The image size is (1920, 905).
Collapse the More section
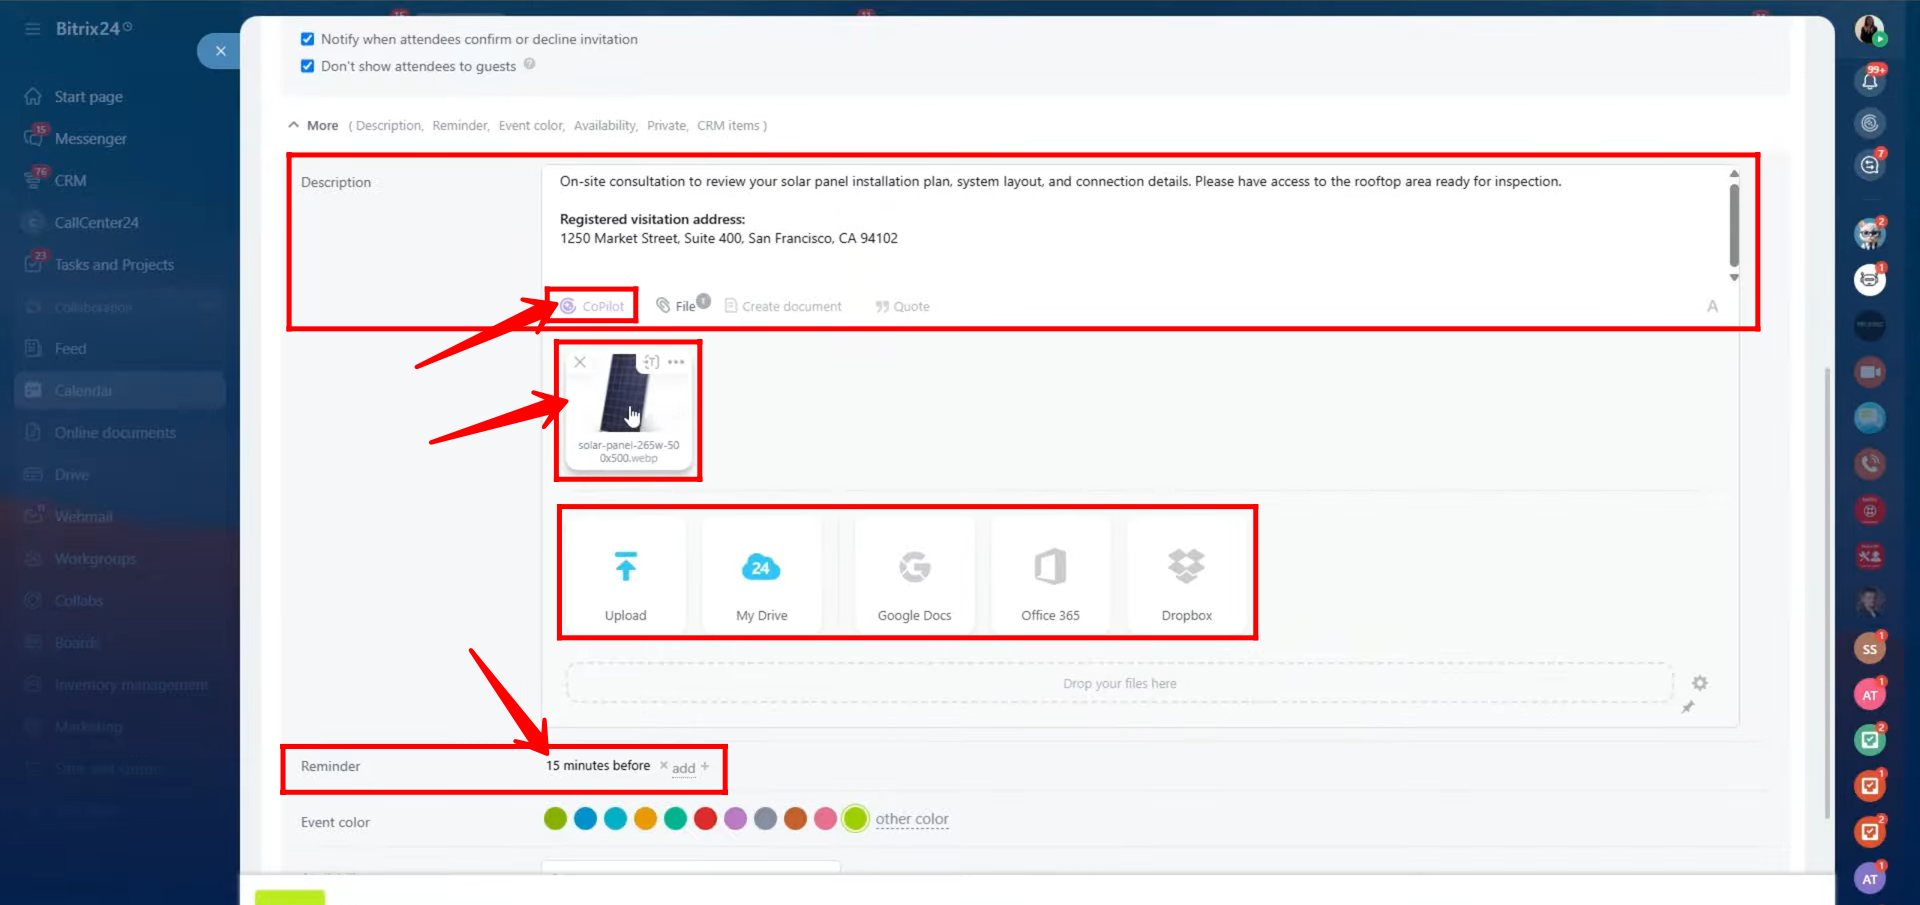[313, 125]
